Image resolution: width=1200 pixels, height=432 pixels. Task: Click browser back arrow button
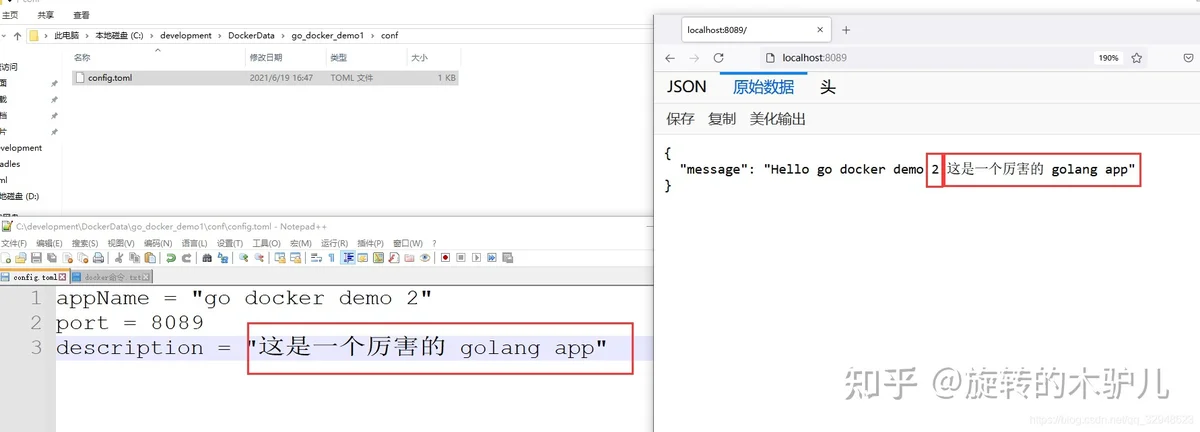[x=670, y=58]
